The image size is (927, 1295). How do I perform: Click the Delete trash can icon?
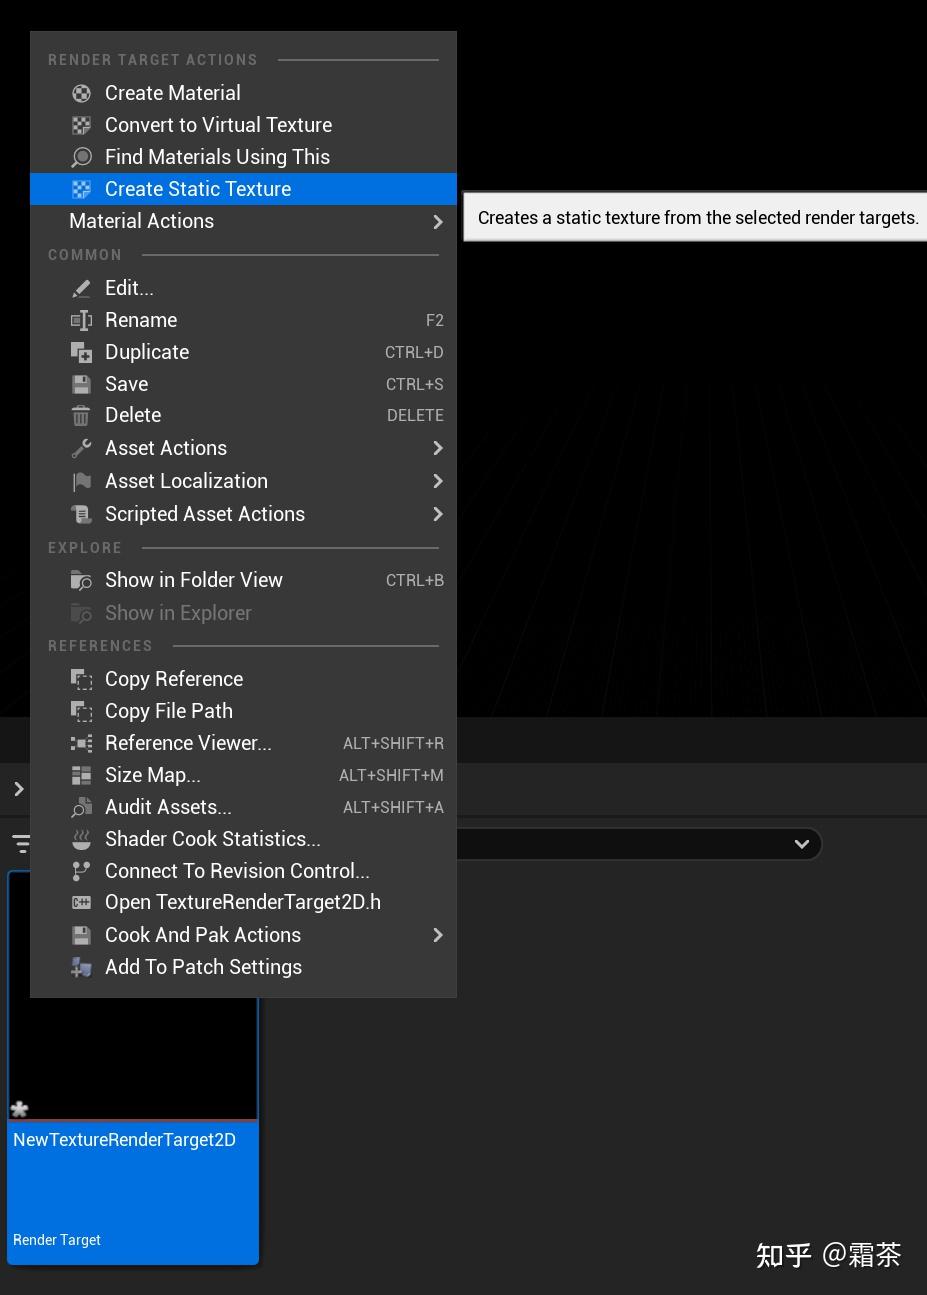81,415
